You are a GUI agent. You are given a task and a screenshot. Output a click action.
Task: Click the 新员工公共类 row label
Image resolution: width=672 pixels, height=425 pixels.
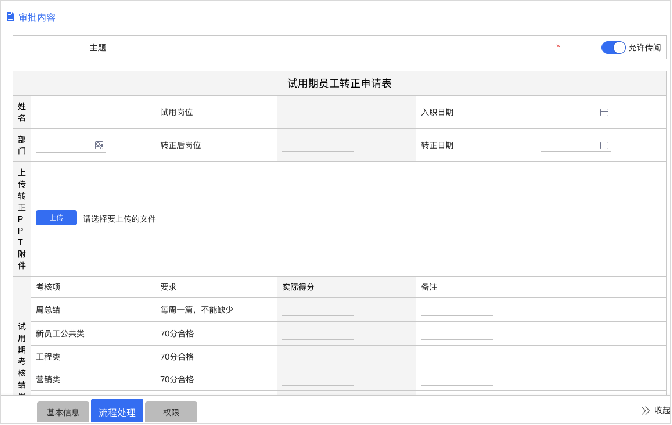[x=60, y=334]
